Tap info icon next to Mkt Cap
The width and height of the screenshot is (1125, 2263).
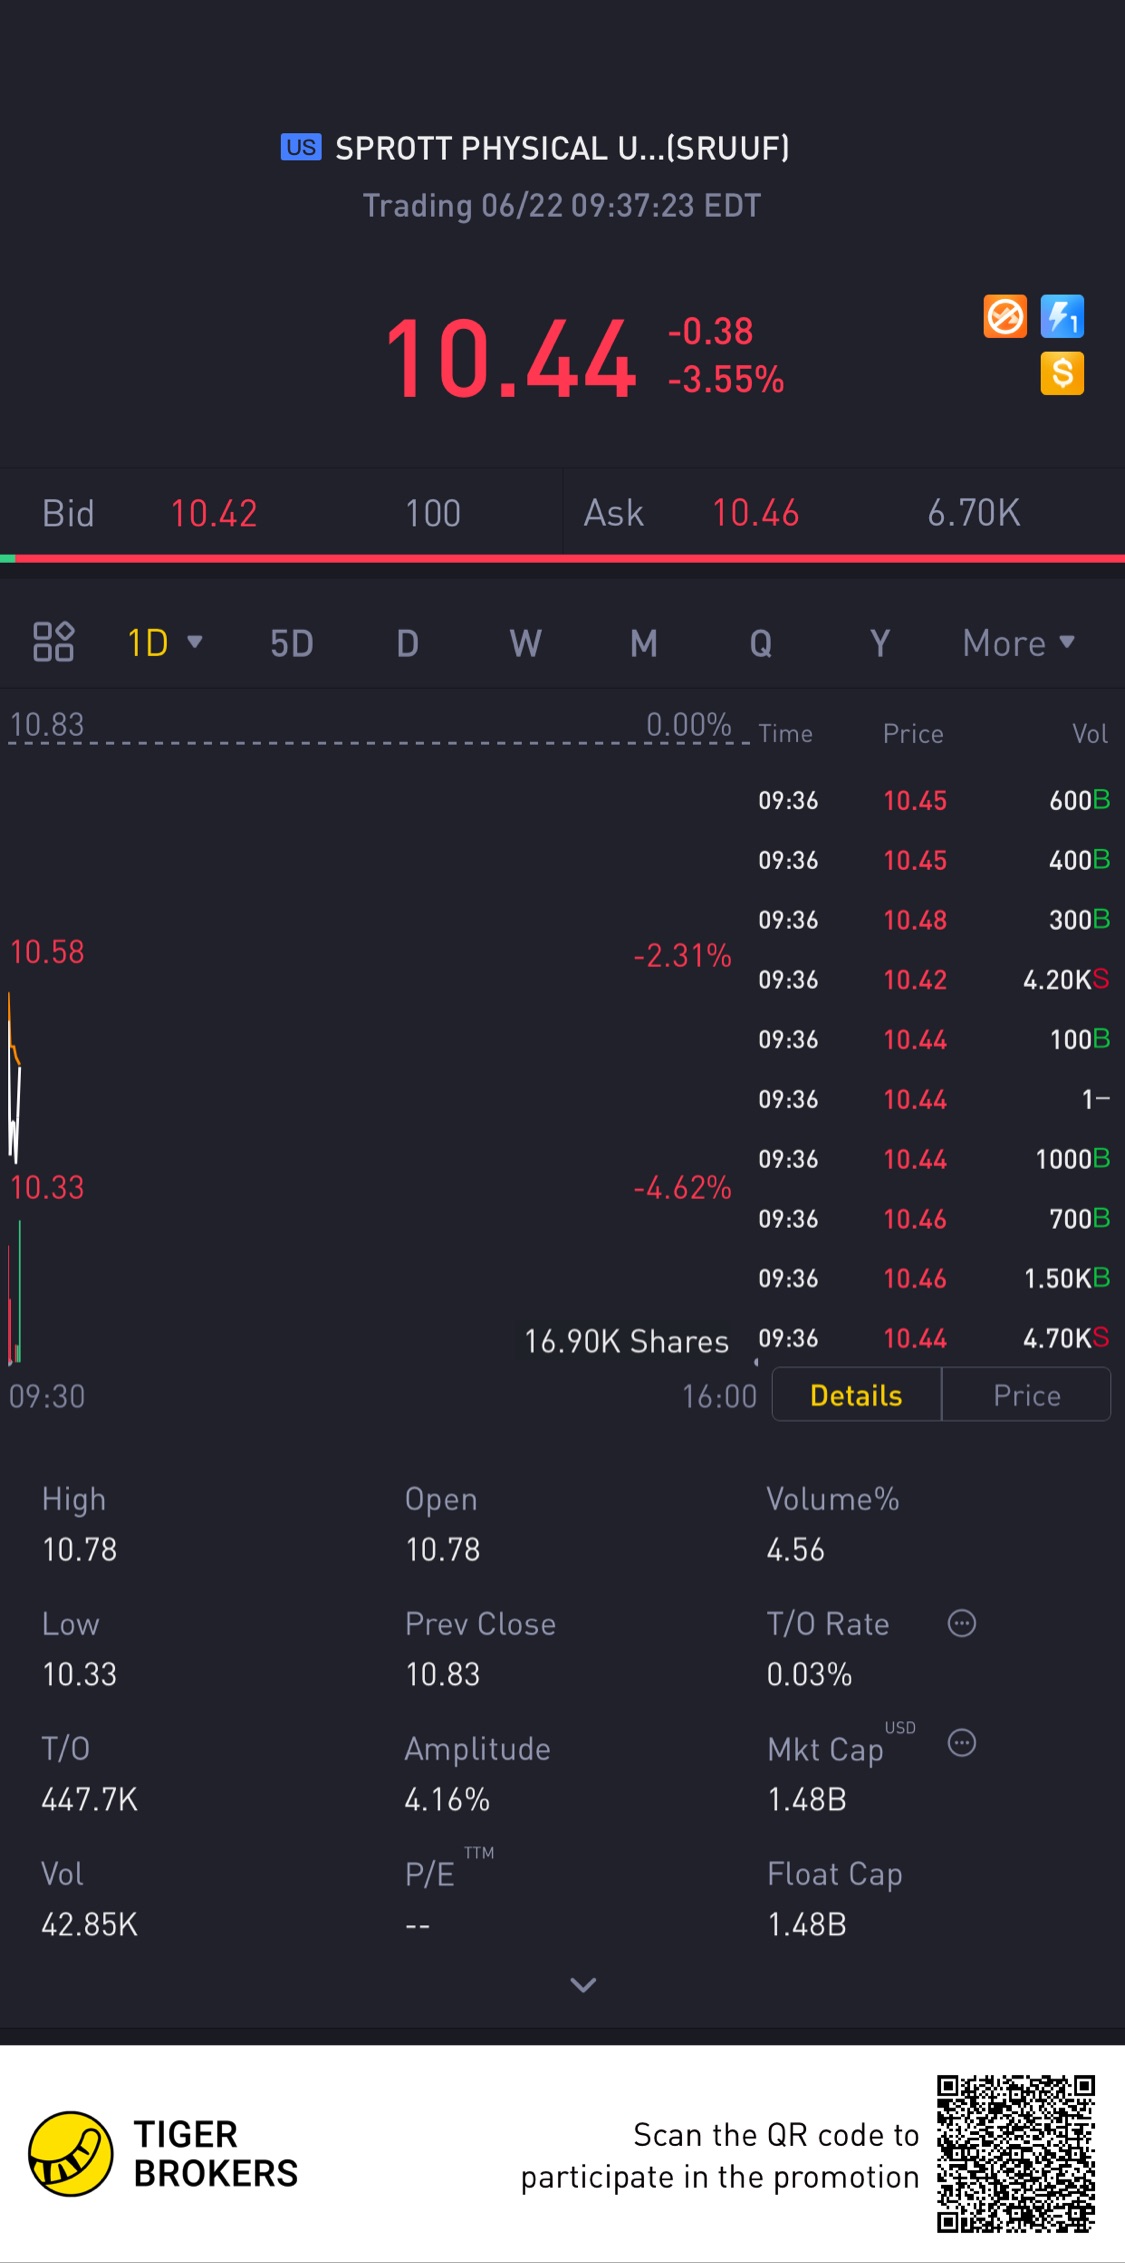click(961, 1743)
